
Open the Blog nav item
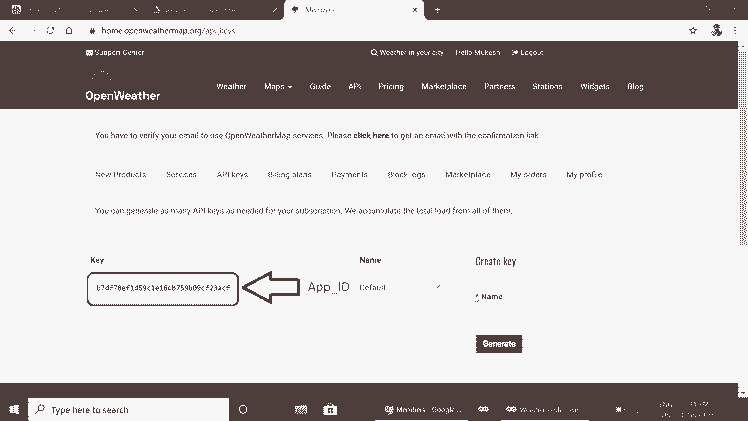coord(635,86)
